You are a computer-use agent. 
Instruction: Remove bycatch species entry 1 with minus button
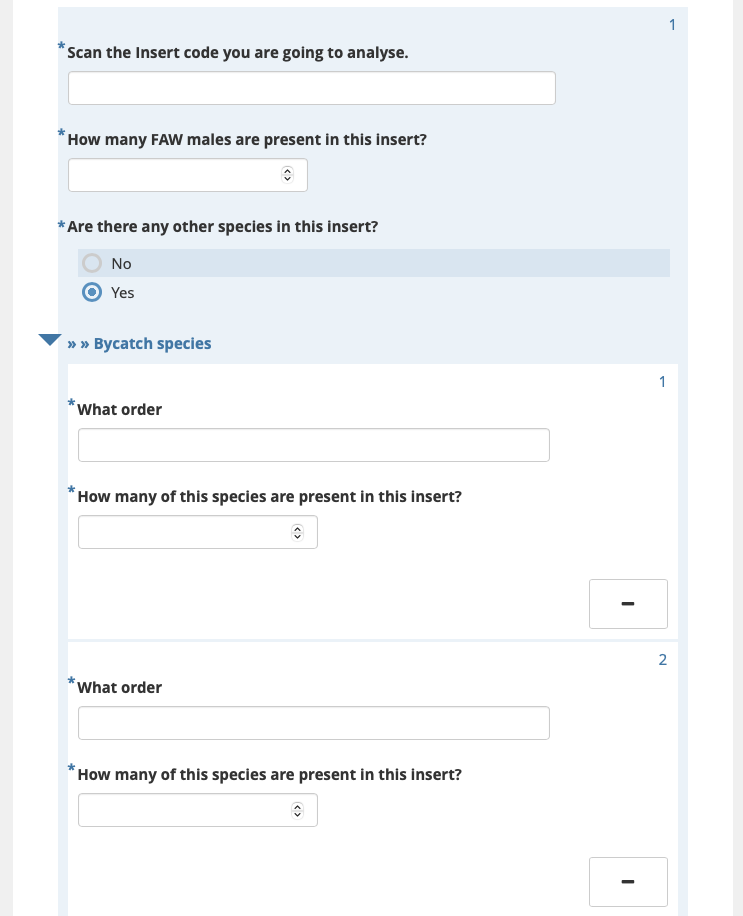pyautogui.click(x=629, y=604)
